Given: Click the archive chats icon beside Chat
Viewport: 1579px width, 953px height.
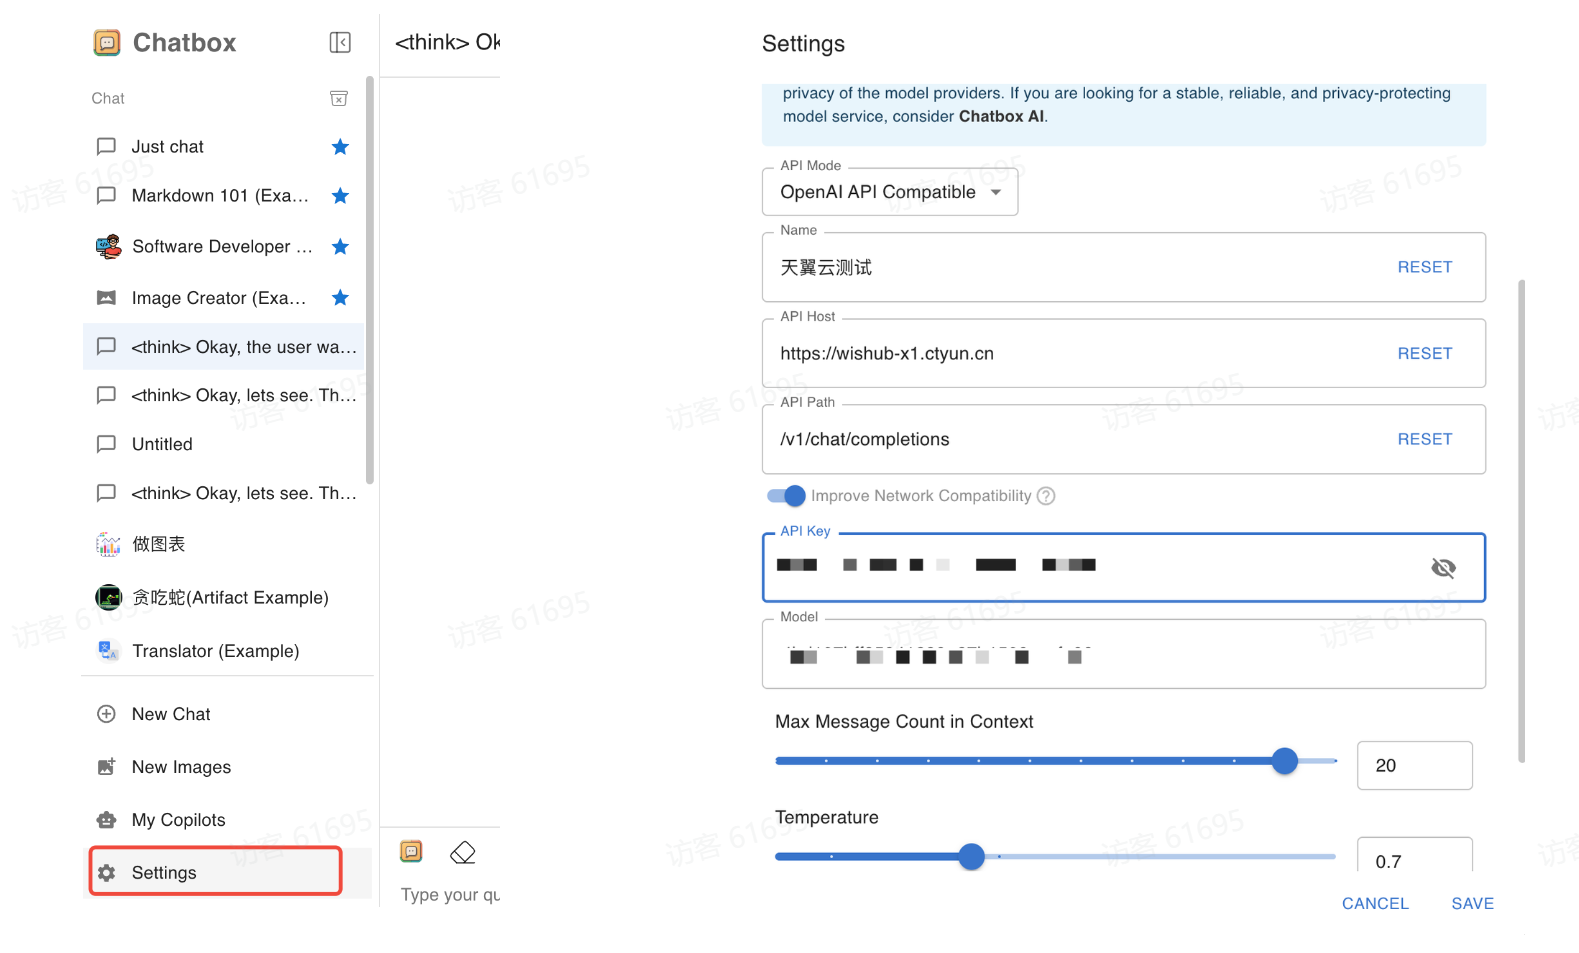Looking at the screenshot, I should [339, 98].
